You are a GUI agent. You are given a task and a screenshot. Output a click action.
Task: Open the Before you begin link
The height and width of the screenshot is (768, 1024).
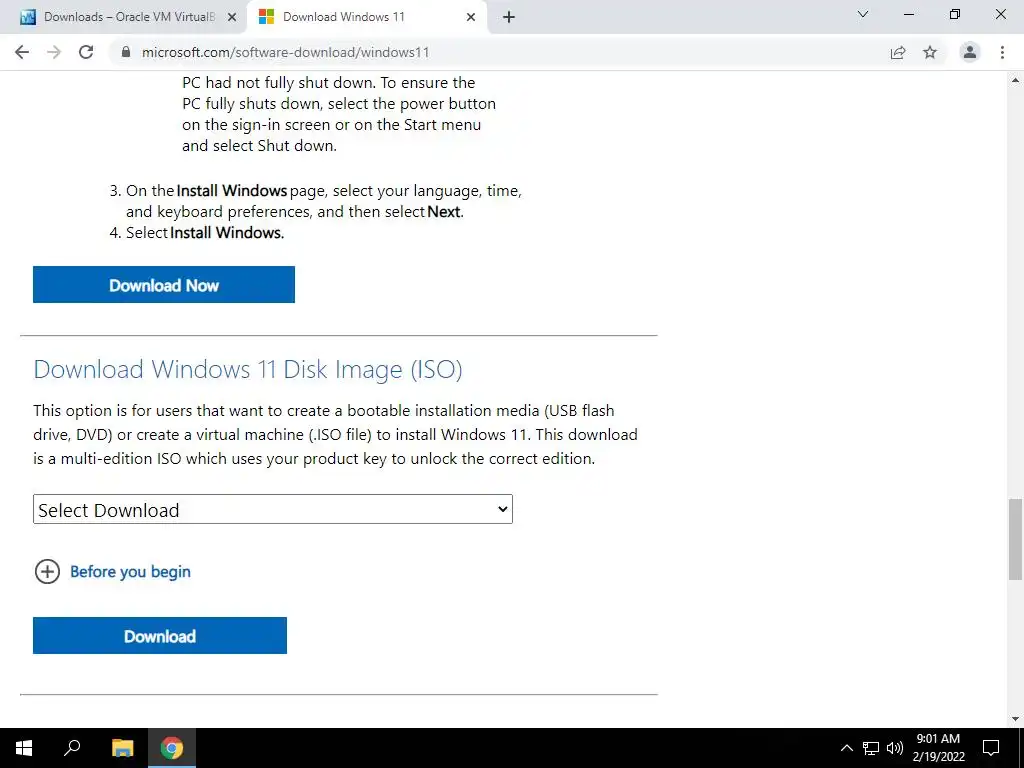(130, 571)
